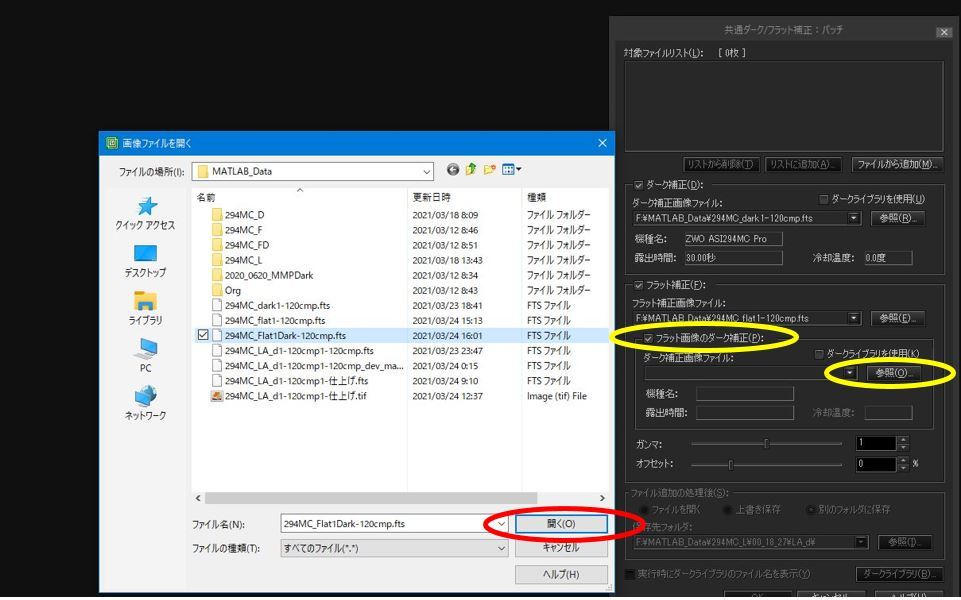Create a new folder icon

[489, 170]
